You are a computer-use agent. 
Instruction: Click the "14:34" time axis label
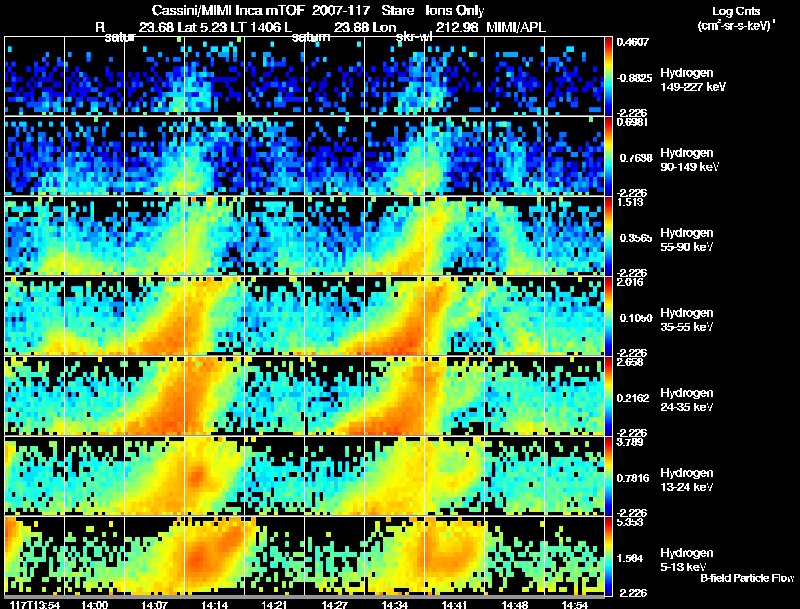tap(395, 605)
